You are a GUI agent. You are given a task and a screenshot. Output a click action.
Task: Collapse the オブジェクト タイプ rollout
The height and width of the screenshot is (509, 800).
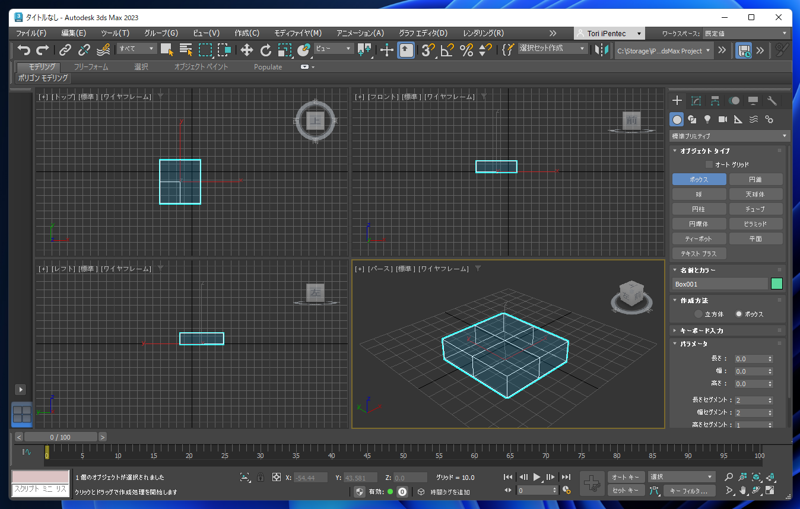(x=705, y=151)
